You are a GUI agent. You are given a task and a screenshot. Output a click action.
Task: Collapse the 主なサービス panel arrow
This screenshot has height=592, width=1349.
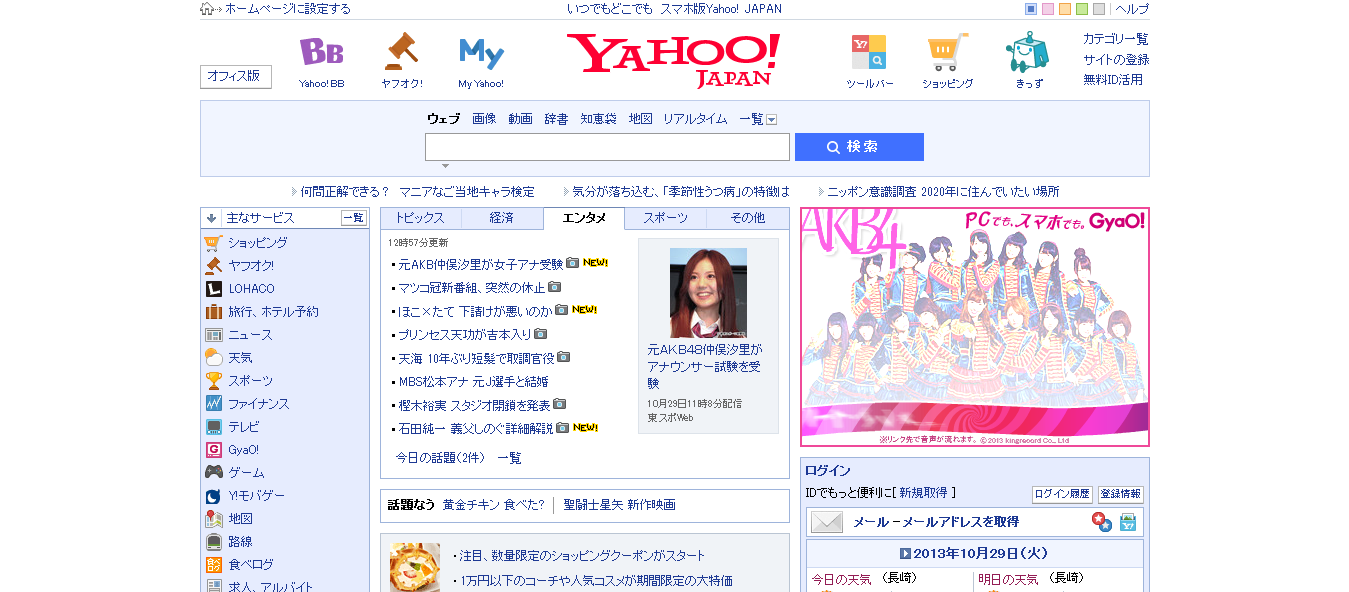point(212,218)
